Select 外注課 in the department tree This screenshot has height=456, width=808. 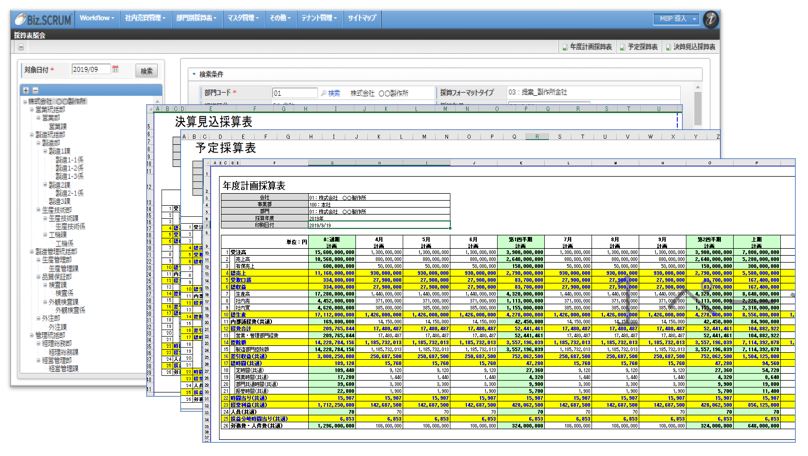click(57, 327)
